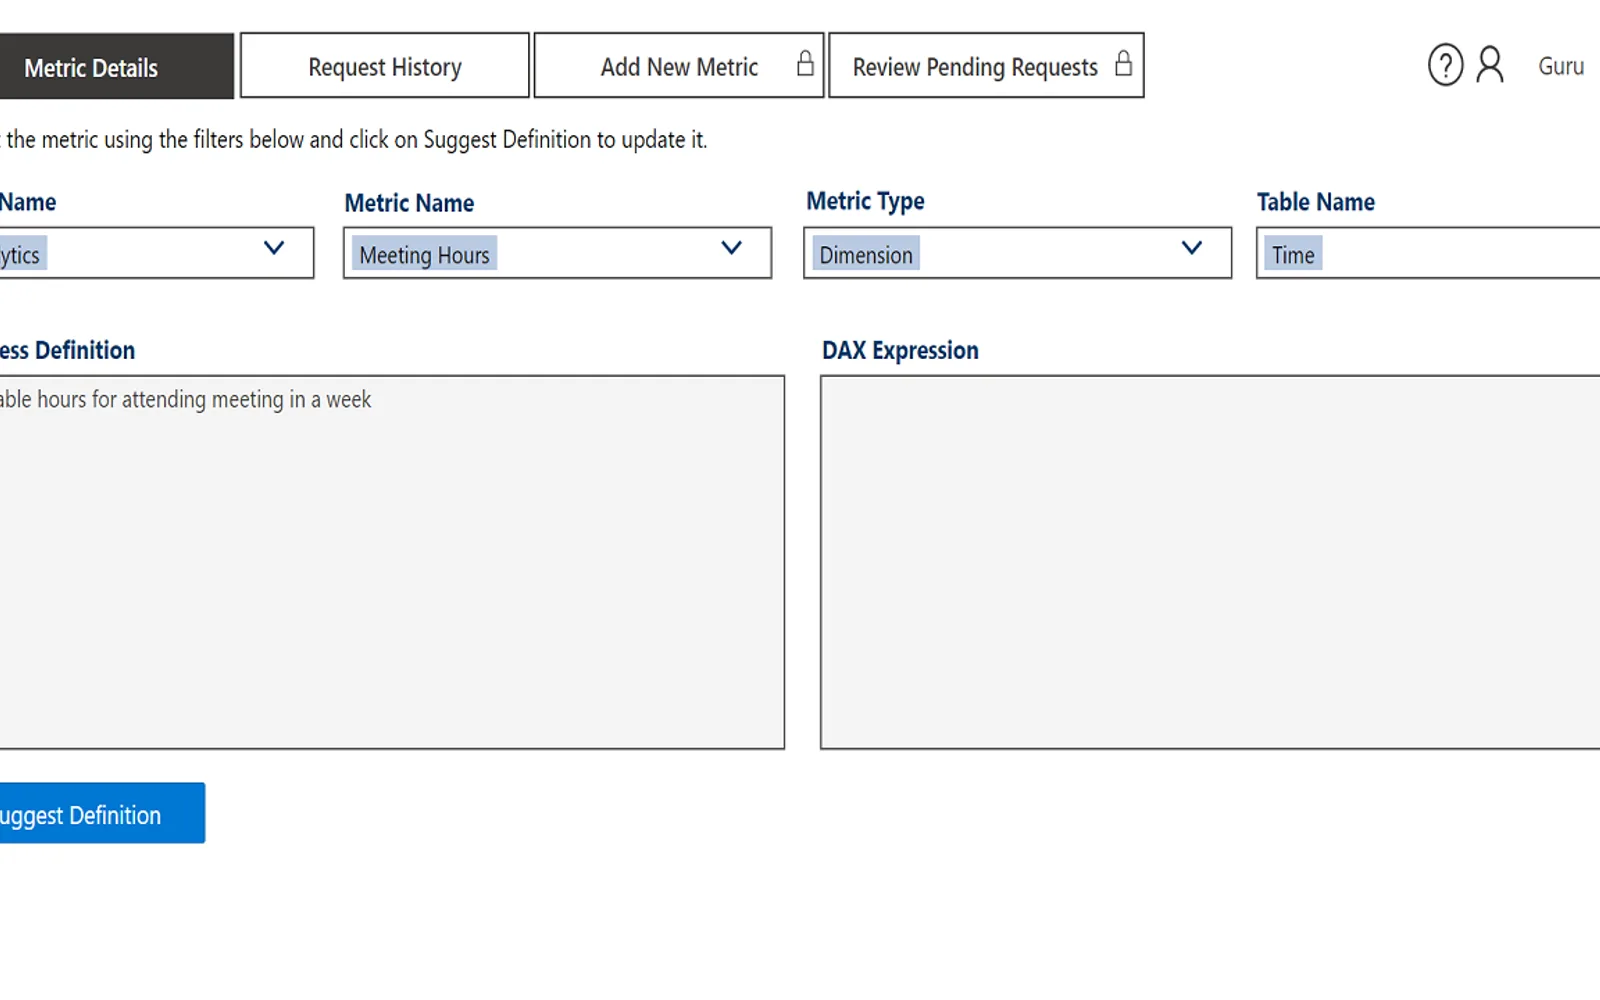Click the Table Name field label

(x=1315, y=202)
